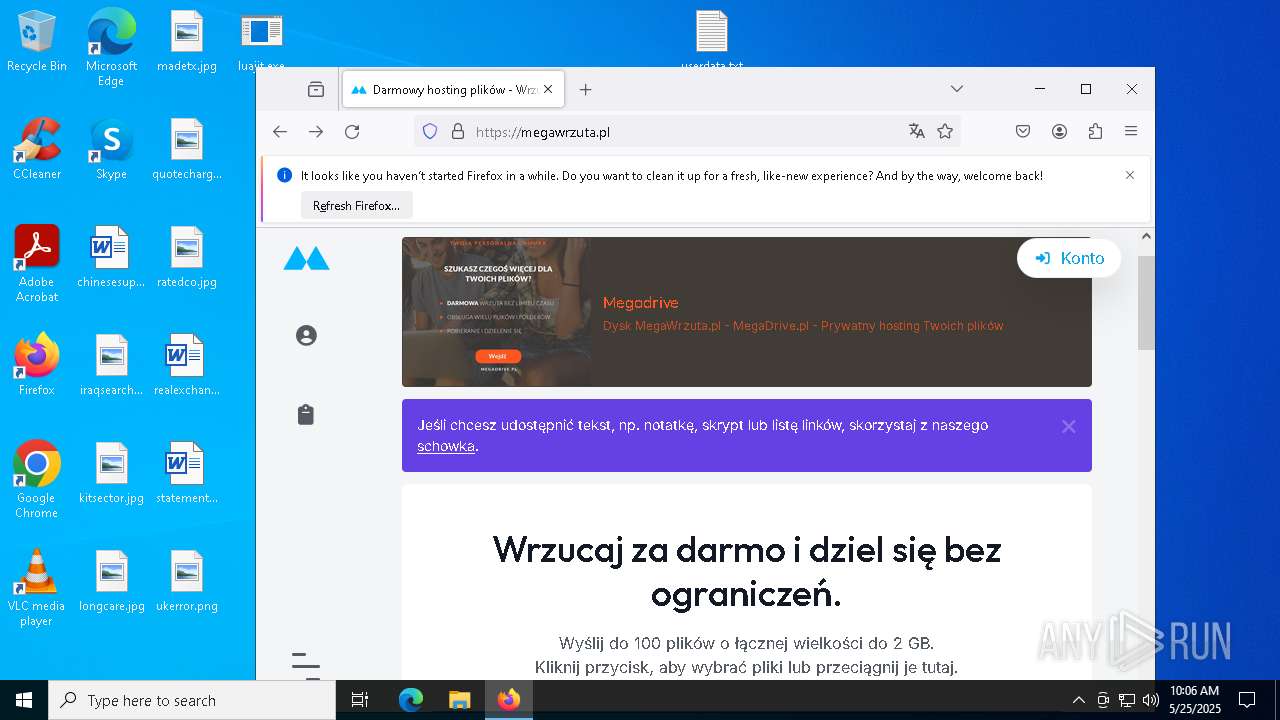Select longcare.jpg file on desktop
The image size is (1280, 720).
pyautogui.click(x=111, y=581)
